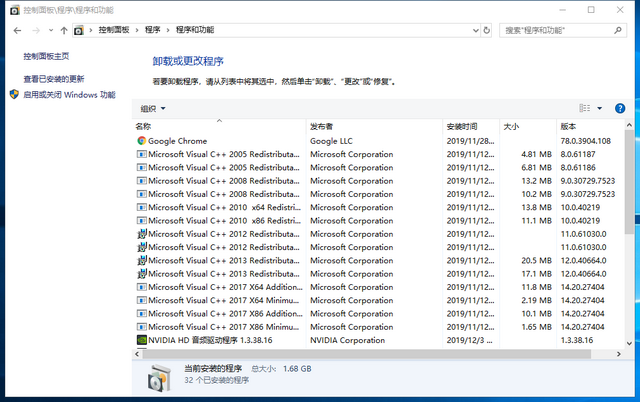The image size is (640, 402).
Task: Sort by 版本 column header
Action: [591, 126]
